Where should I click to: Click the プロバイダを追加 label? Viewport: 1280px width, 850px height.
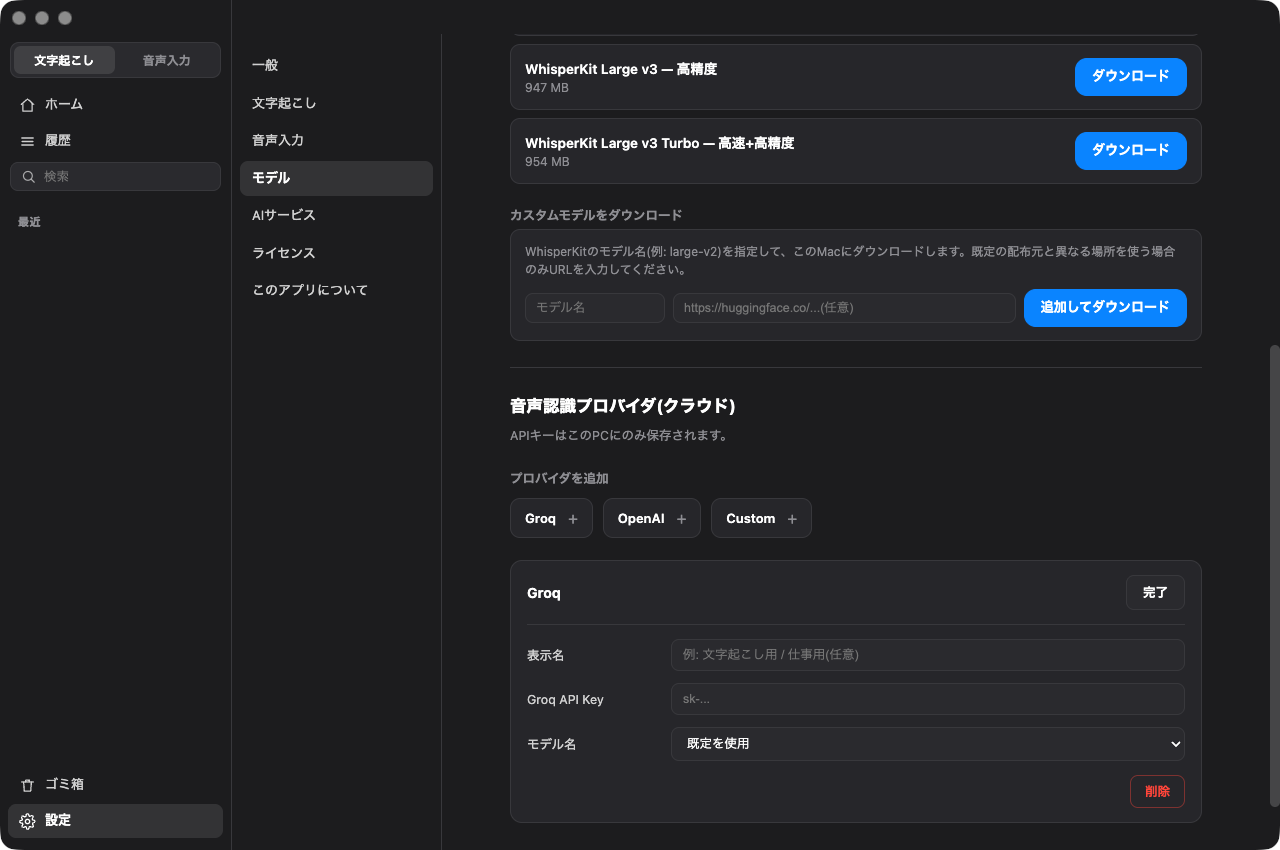click(x=559, y=478)
